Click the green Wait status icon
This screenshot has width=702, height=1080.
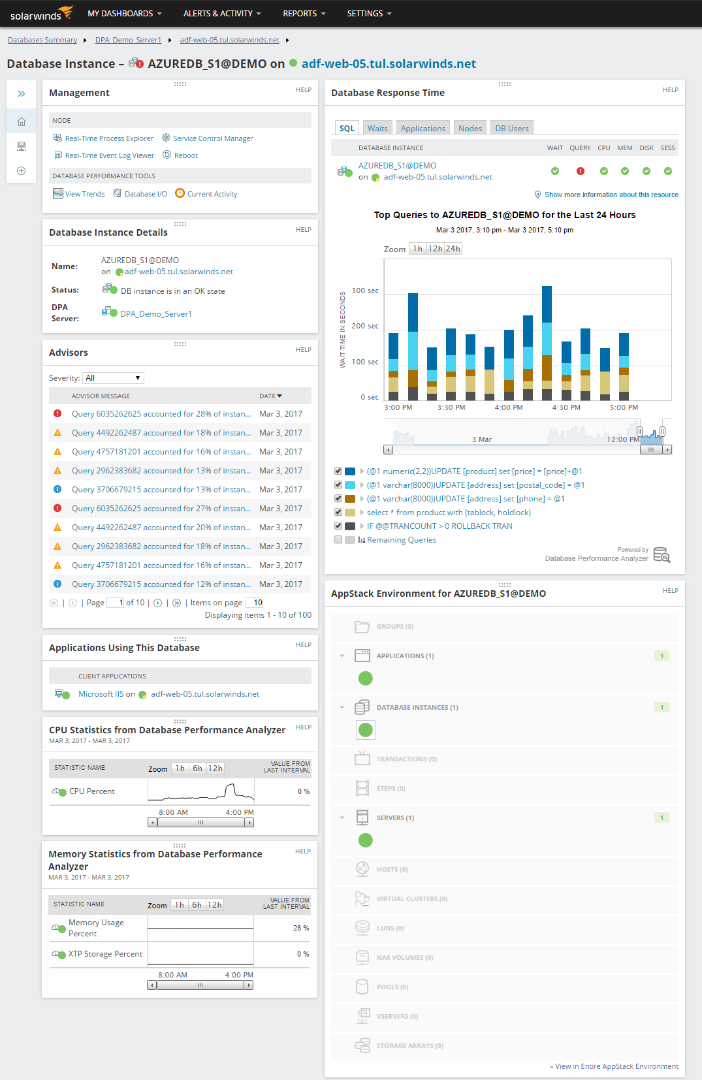tap(555, 171)
